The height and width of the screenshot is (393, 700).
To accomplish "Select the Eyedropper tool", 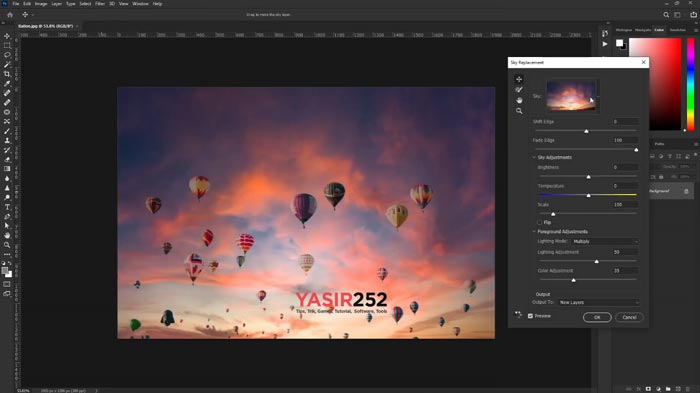I will coord(7,84).
